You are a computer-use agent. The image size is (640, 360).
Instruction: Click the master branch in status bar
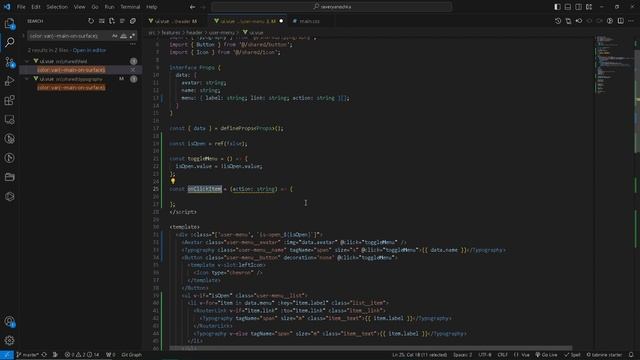(x=28, y=355)
